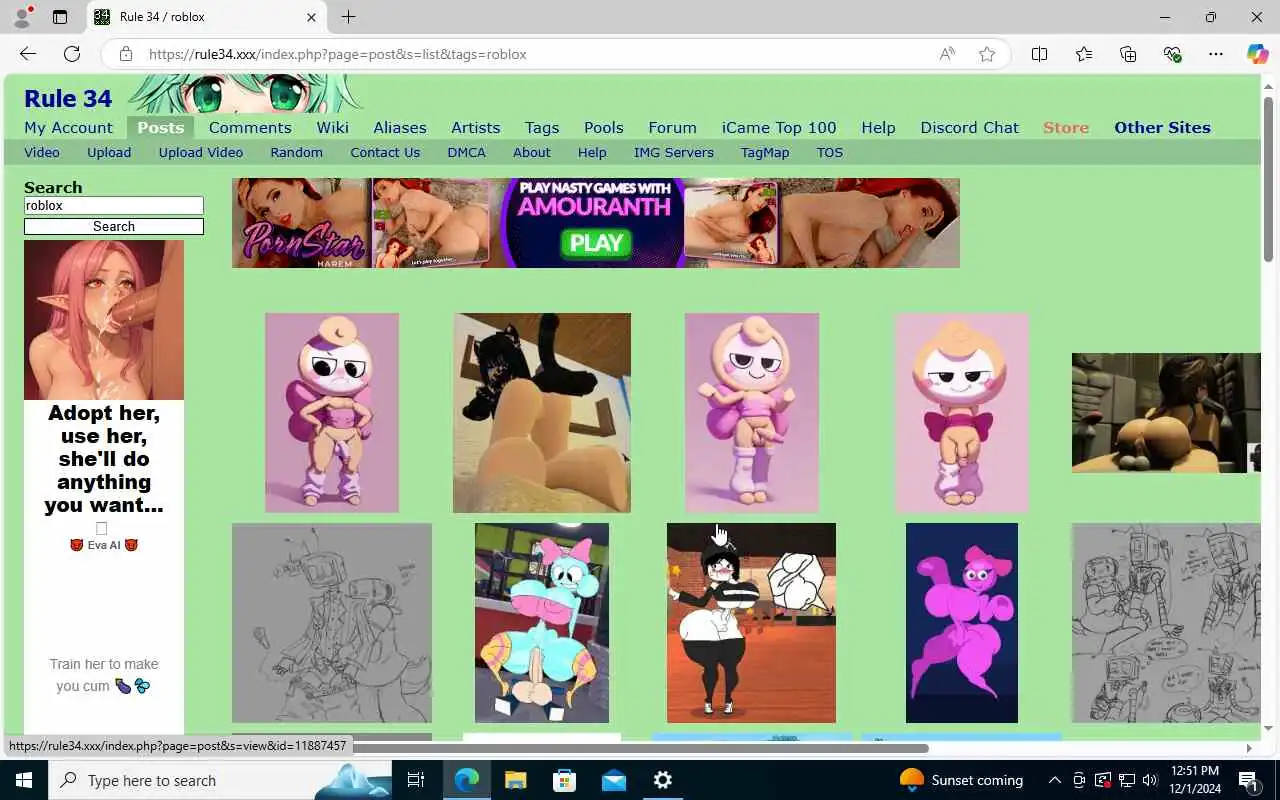Viewport: 1280px width, 800px height.
Task: Click the page vertical scrollbar
Action: (1268, 179)
